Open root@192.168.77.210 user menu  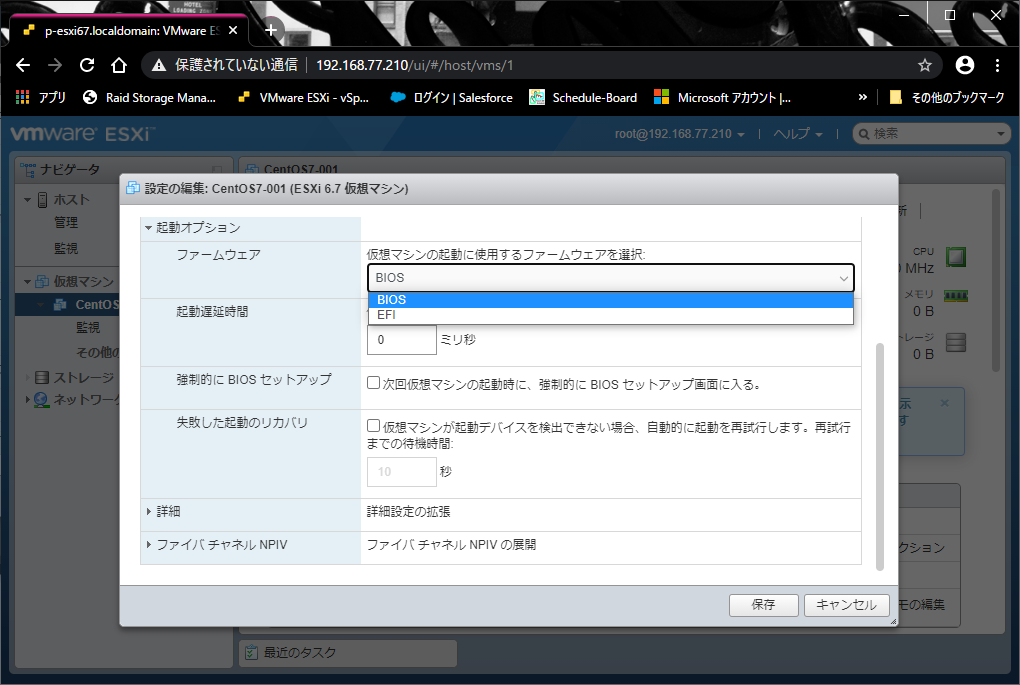tap(680, 134)
